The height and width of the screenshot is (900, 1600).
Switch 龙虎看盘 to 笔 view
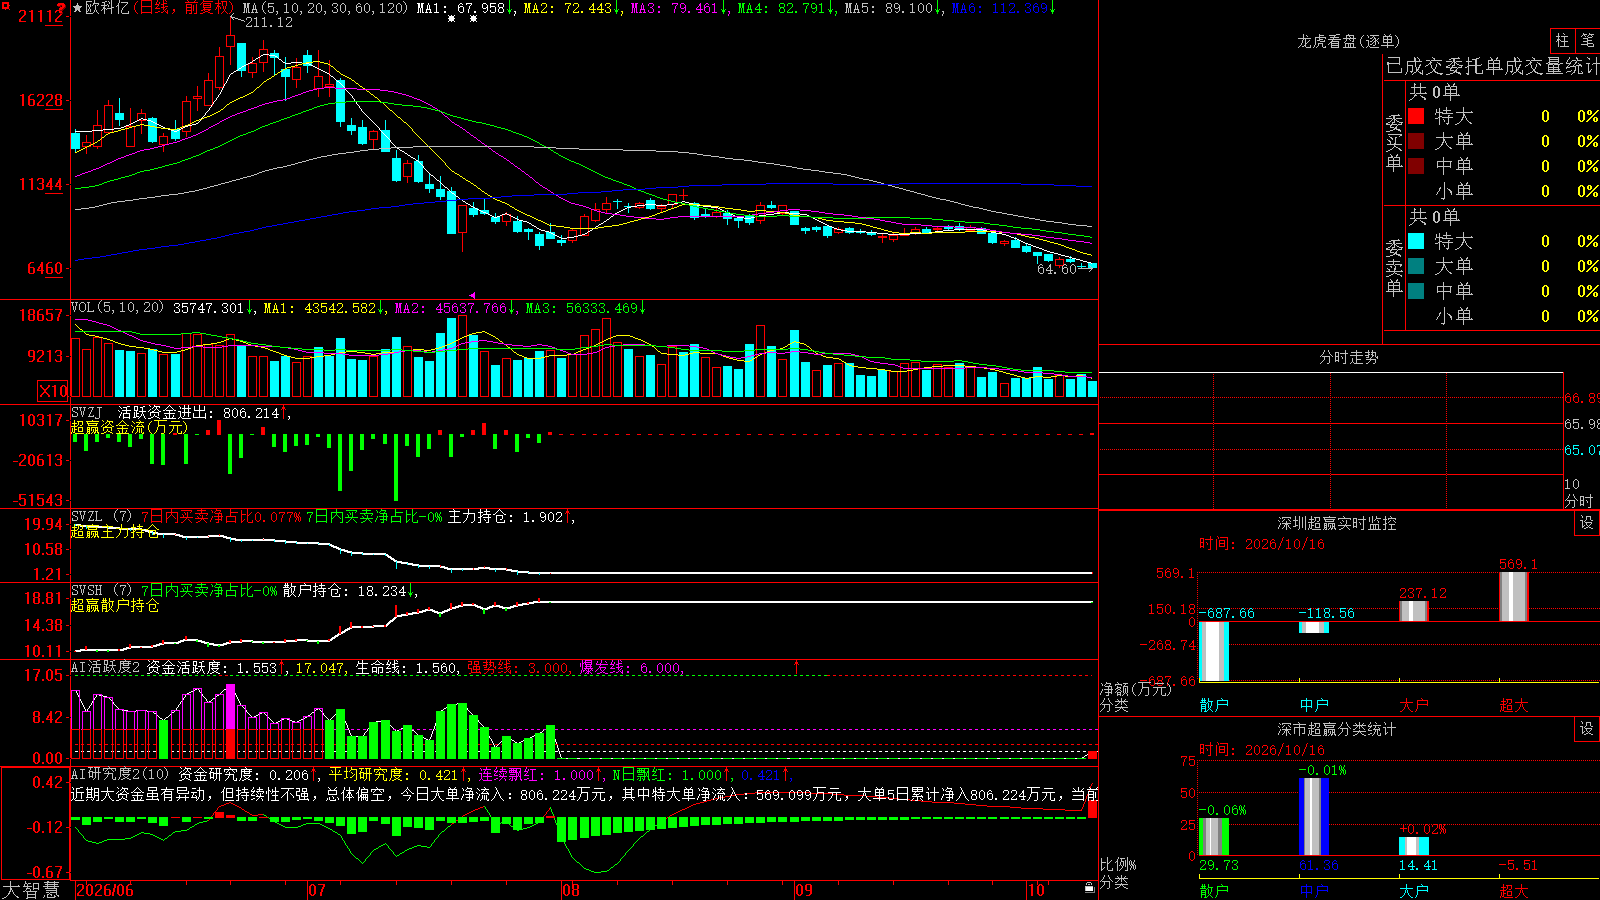[x=1587, y=40]
